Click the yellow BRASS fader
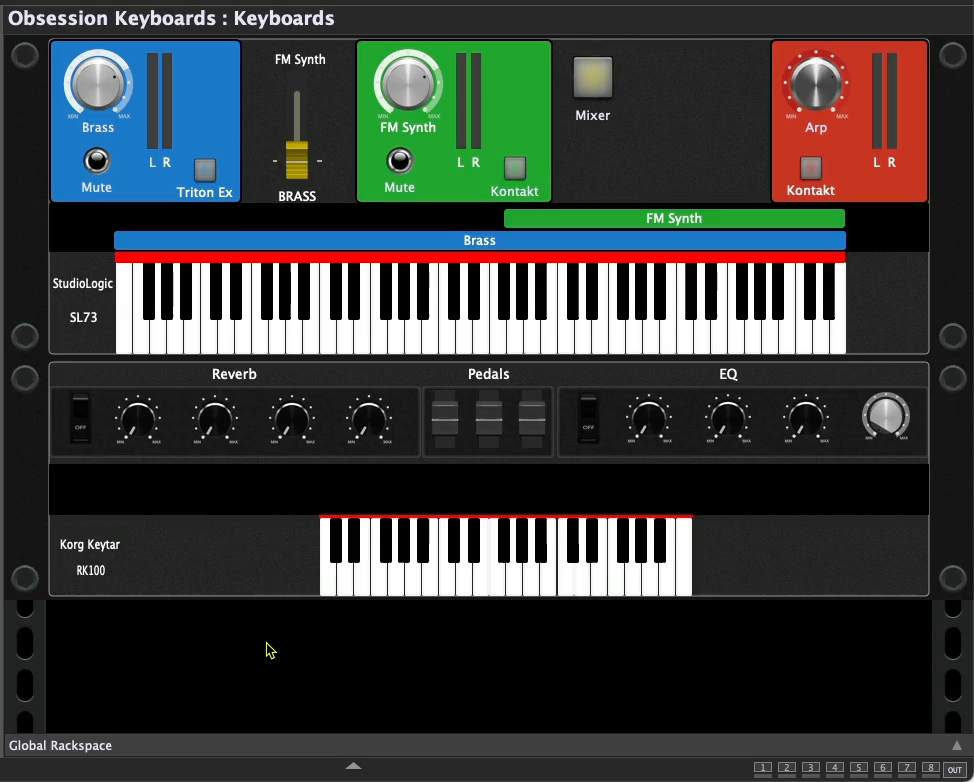974x782 pixels. (x=297, y=160)
